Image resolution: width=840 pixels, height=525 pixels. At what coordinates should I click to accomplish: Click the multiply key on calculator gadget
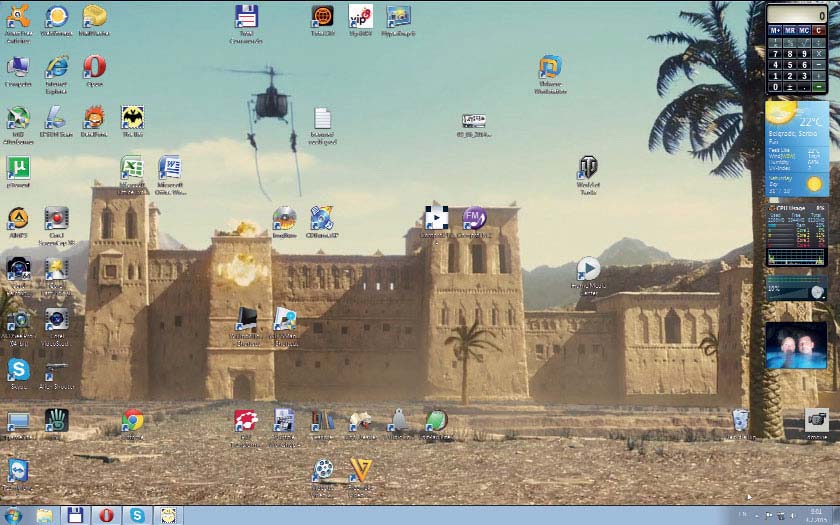click(818, 54)
